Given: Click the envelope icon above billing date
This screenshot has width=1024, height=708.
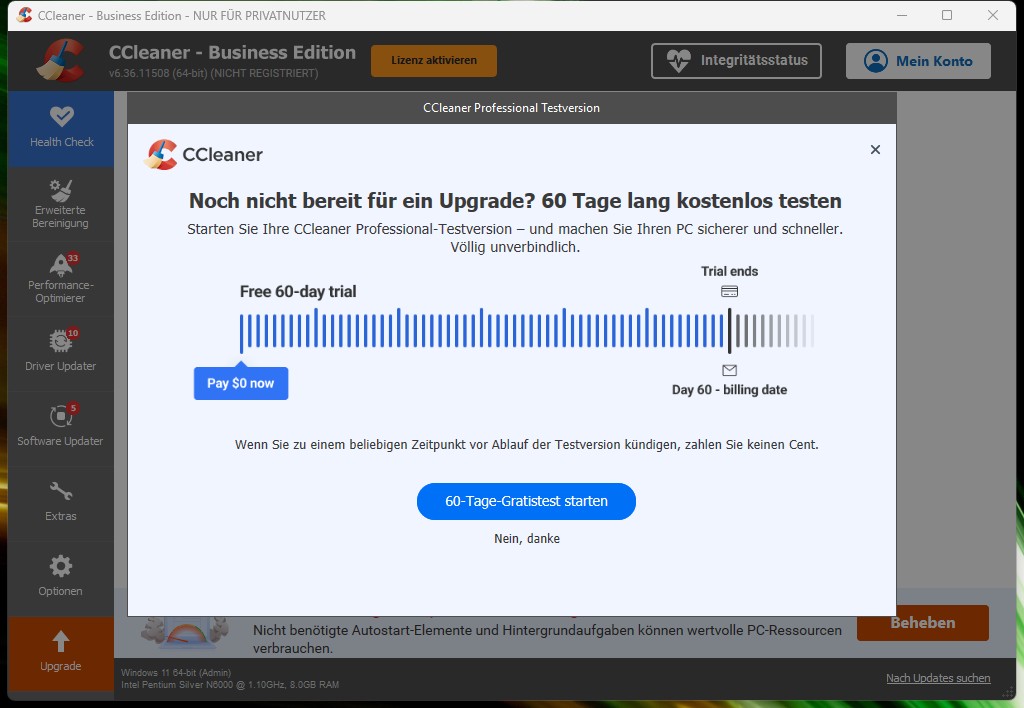Looking at the screenshot, I should [x=729, y=370].
